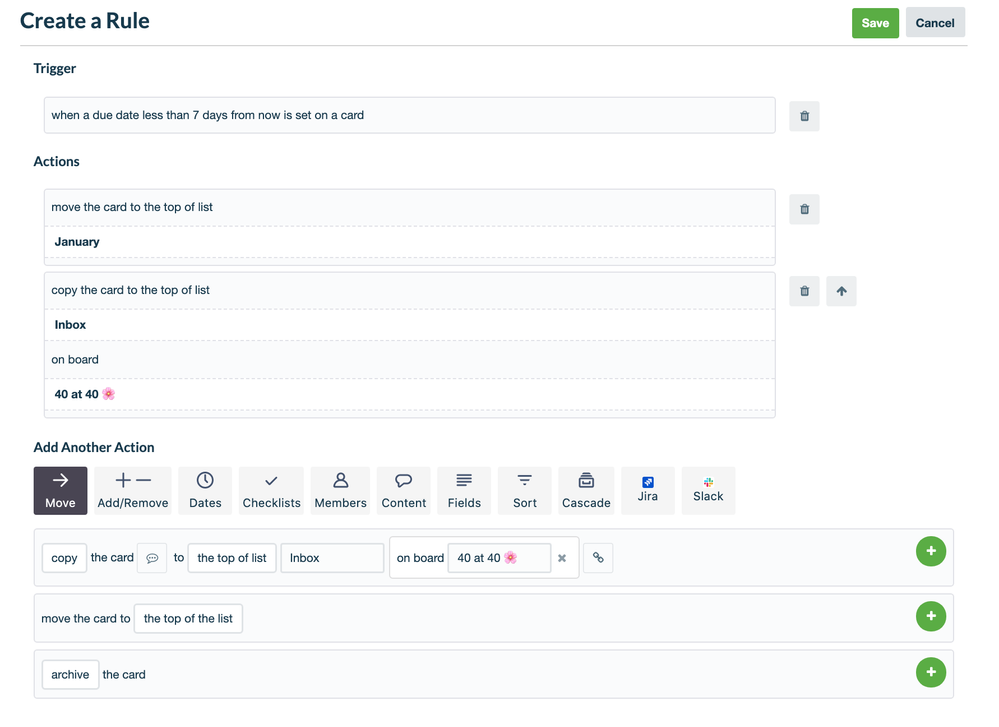Click the 'January' list name
999x727 pixels.
[x=77, y=242]
